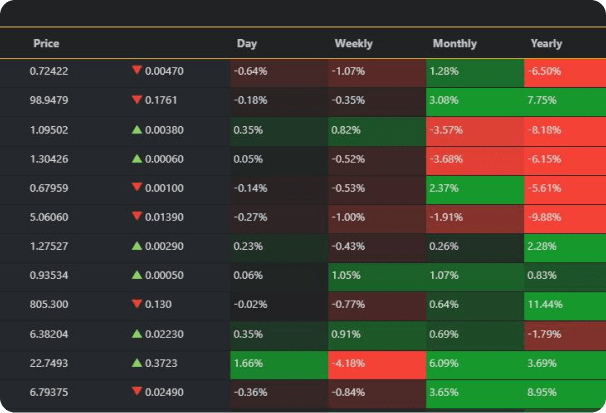Screen dimensions: 606x413
Task: Select the price 22.7493
Action: (49, 363)
